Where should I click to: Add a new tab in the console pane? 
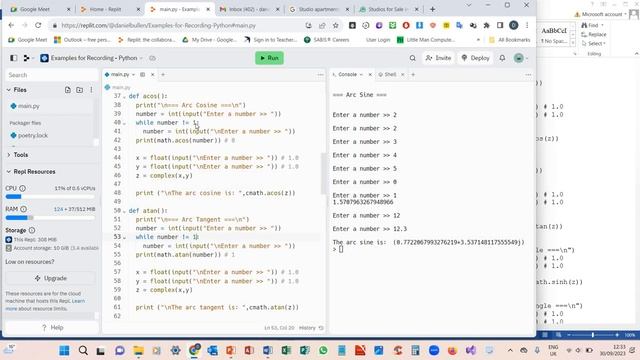[x=413, y=75]
